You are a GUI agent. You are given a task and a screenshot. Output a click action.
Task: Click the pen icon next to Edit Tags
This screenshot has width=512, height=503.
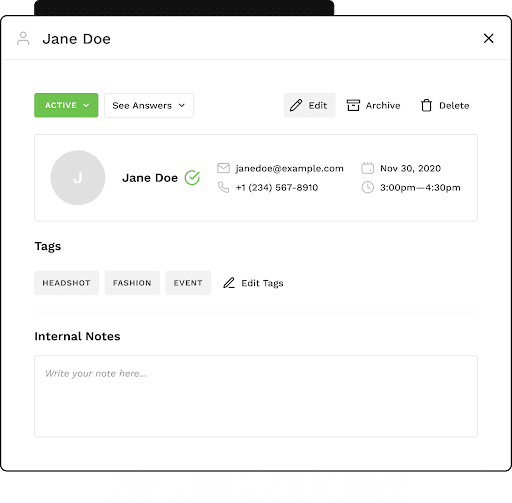click(x=229, y=283)
